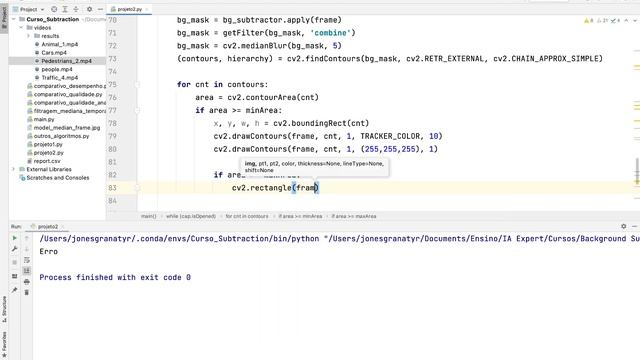Viewport: 640px width, 360px height.
Task: Open main.py in project tree
Action: point(41,119)
